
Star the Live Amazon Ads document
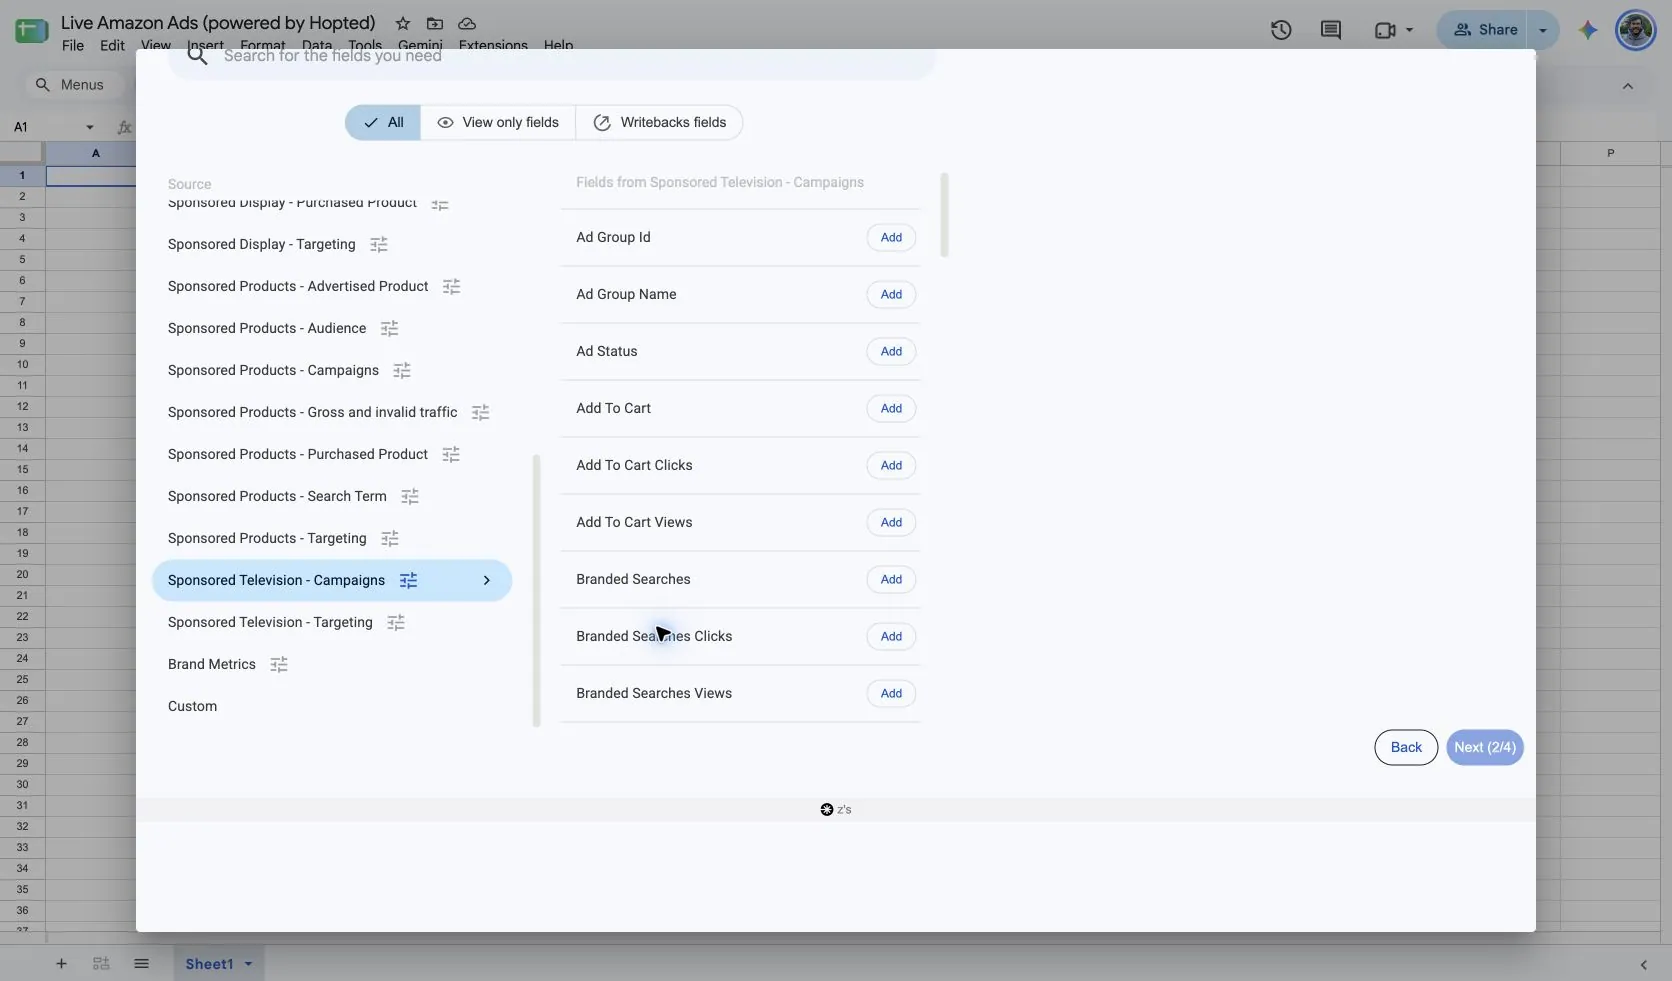click(x=403, y=23)
